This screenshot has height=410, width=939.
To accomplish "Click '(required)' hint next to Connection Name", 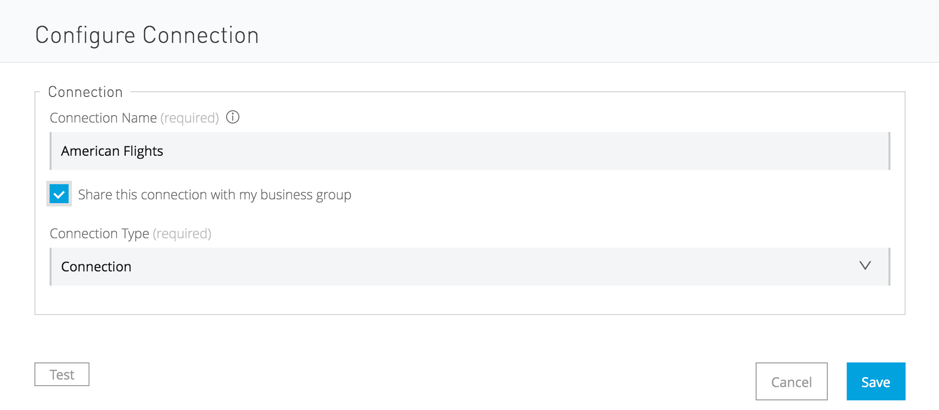I will pos(189,118).
